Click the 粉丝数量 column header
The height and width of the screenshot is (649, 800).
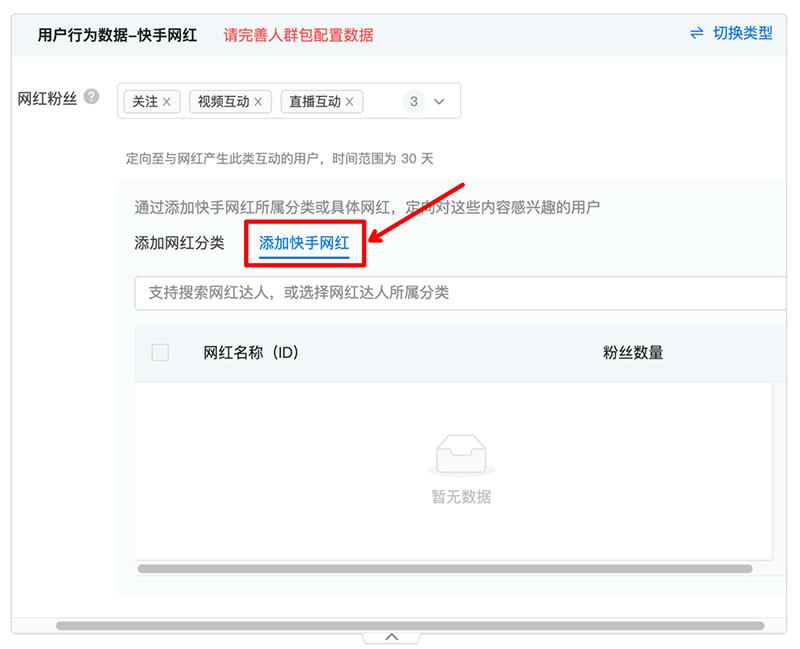[x=633, y=352]
